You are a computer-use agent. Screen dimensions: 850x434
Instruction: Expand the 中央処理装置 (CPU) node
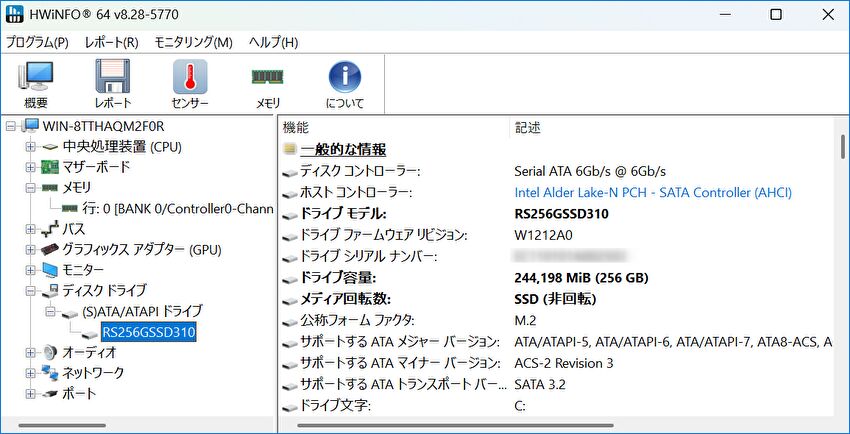pos(30,147)
